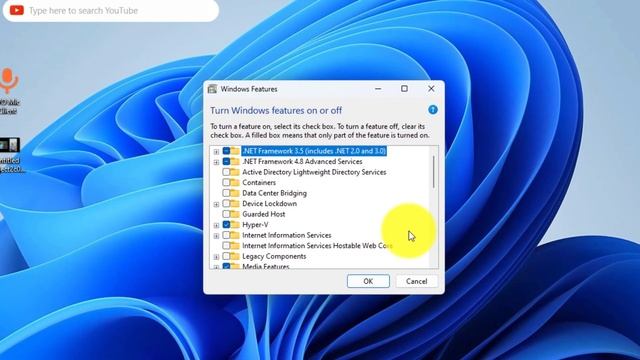Expand Legacy Components tree node
The image size is (640, 360).
(x=216, y=257)
